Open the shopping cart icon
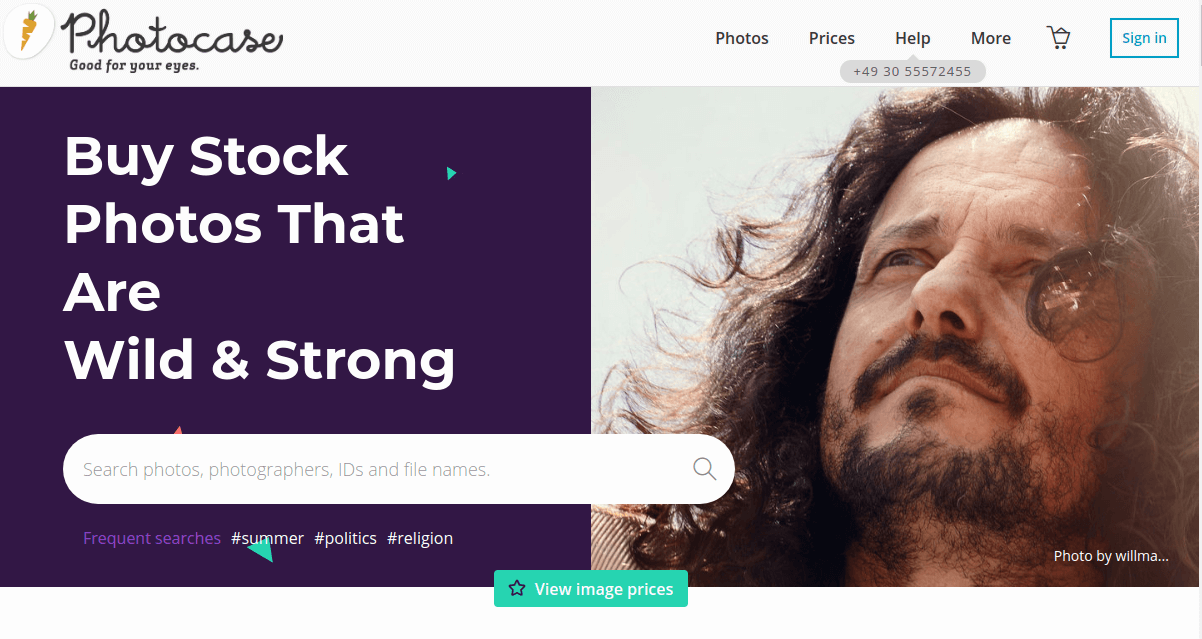The image size is (1202, 639). 1058,38
